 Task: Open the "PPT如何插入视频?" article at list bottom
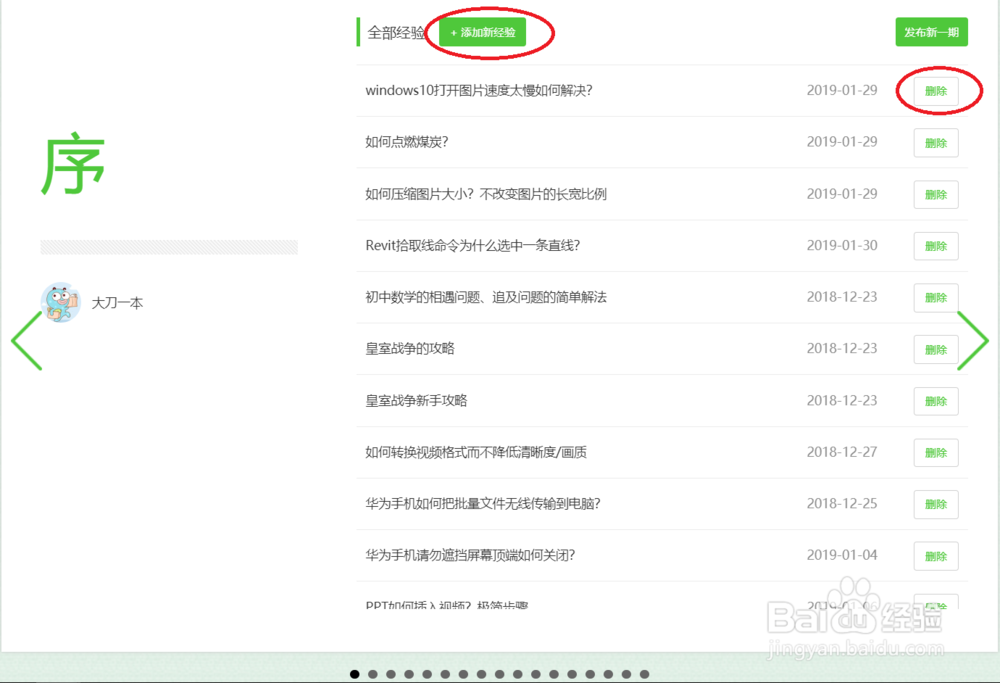(446, 607)
